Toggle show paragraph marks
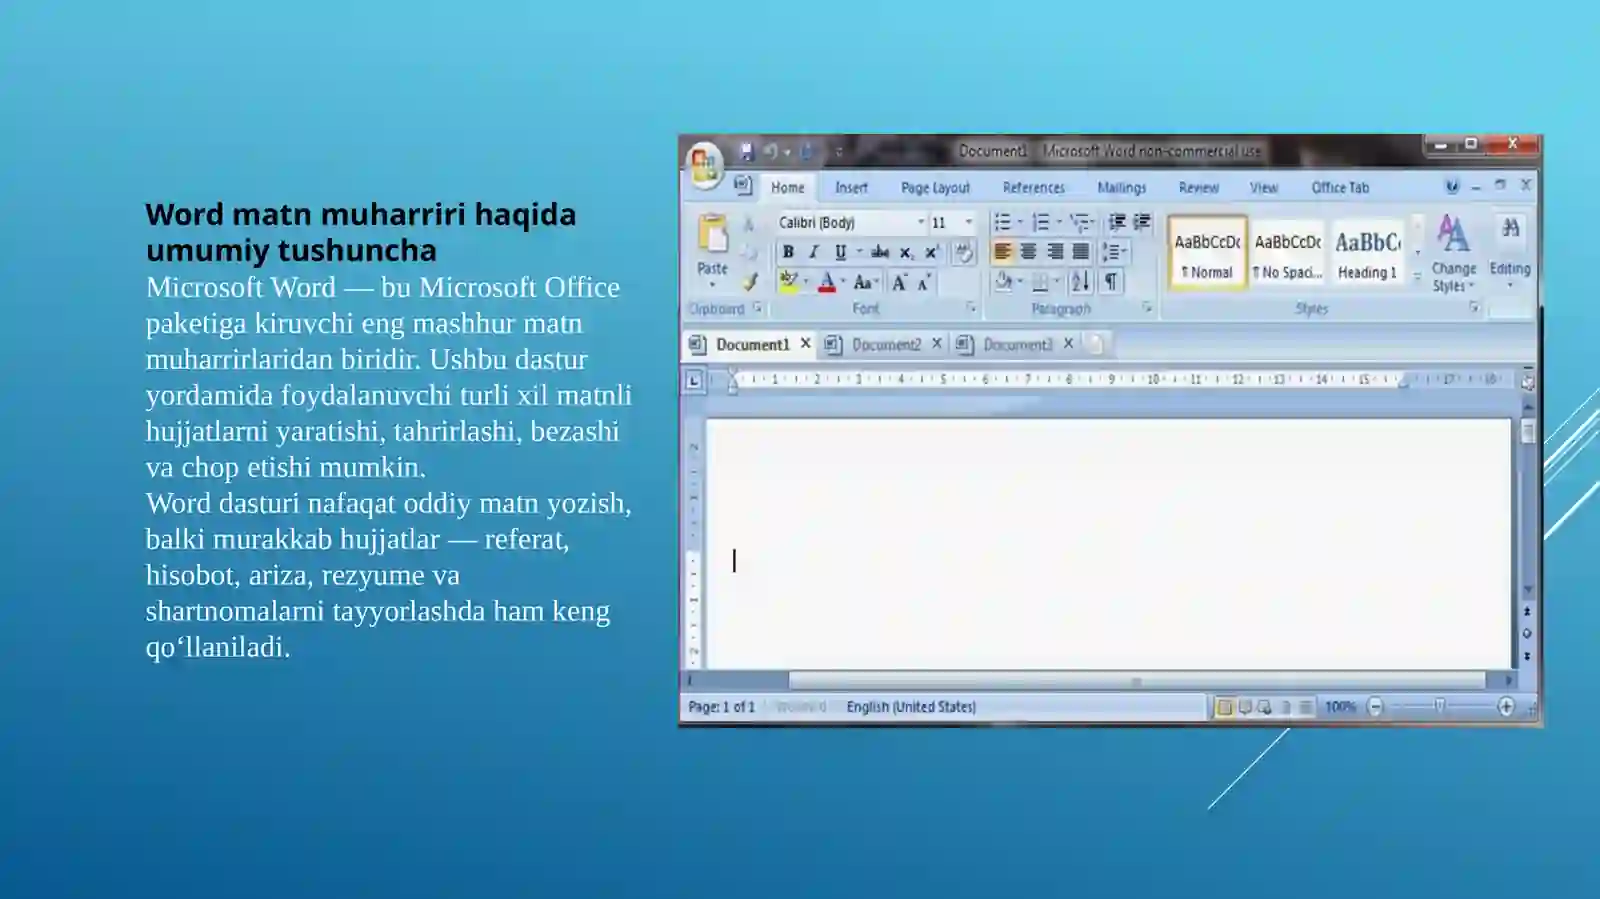 point(1111,282)
